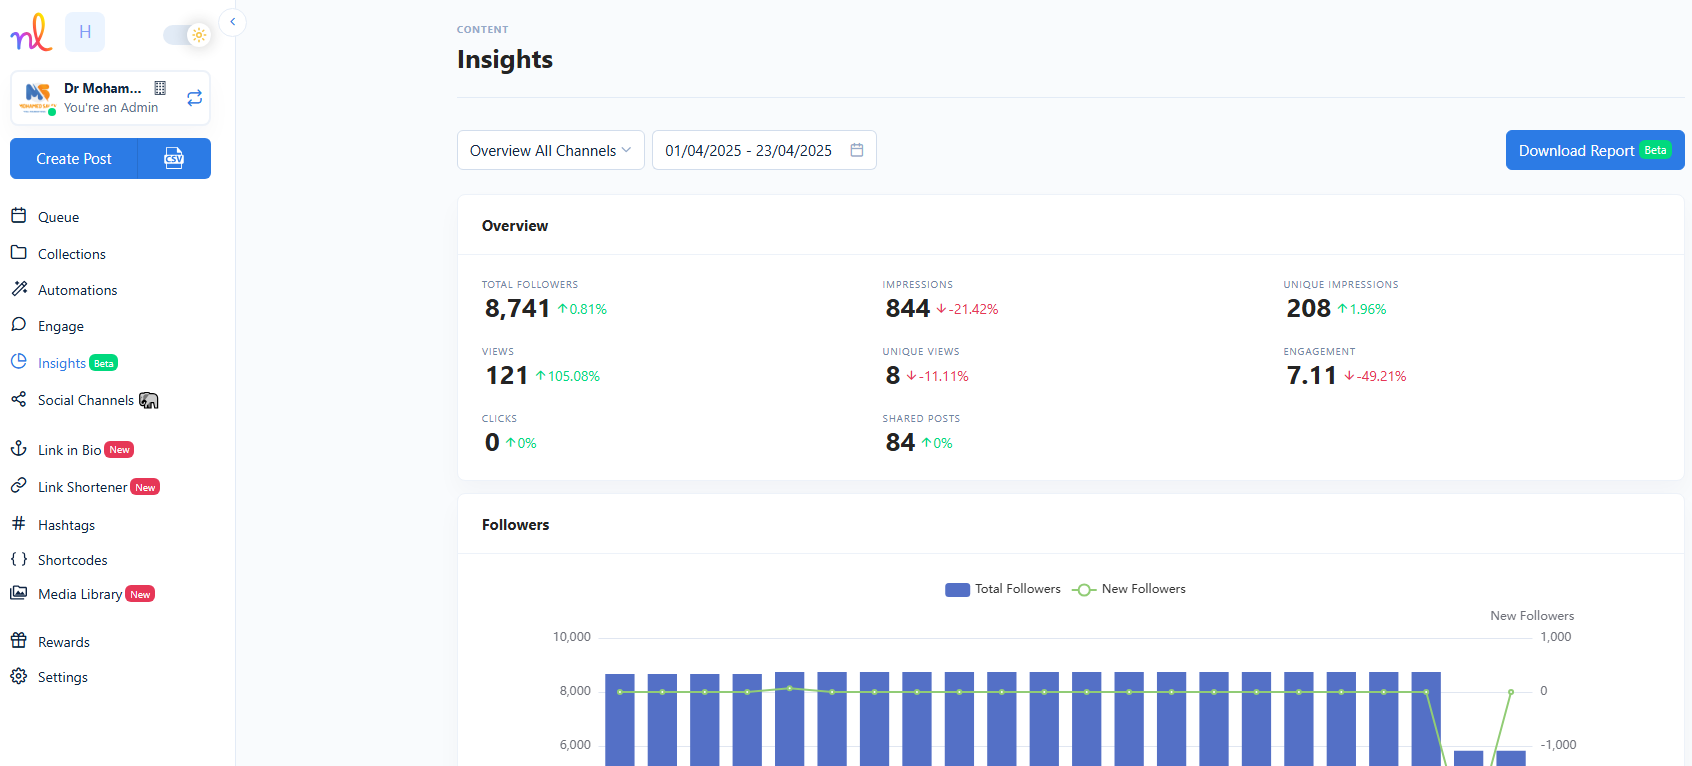Click the CSV bulk upload icon
This screenshot has height=766, width=1692.
(174, 159)
